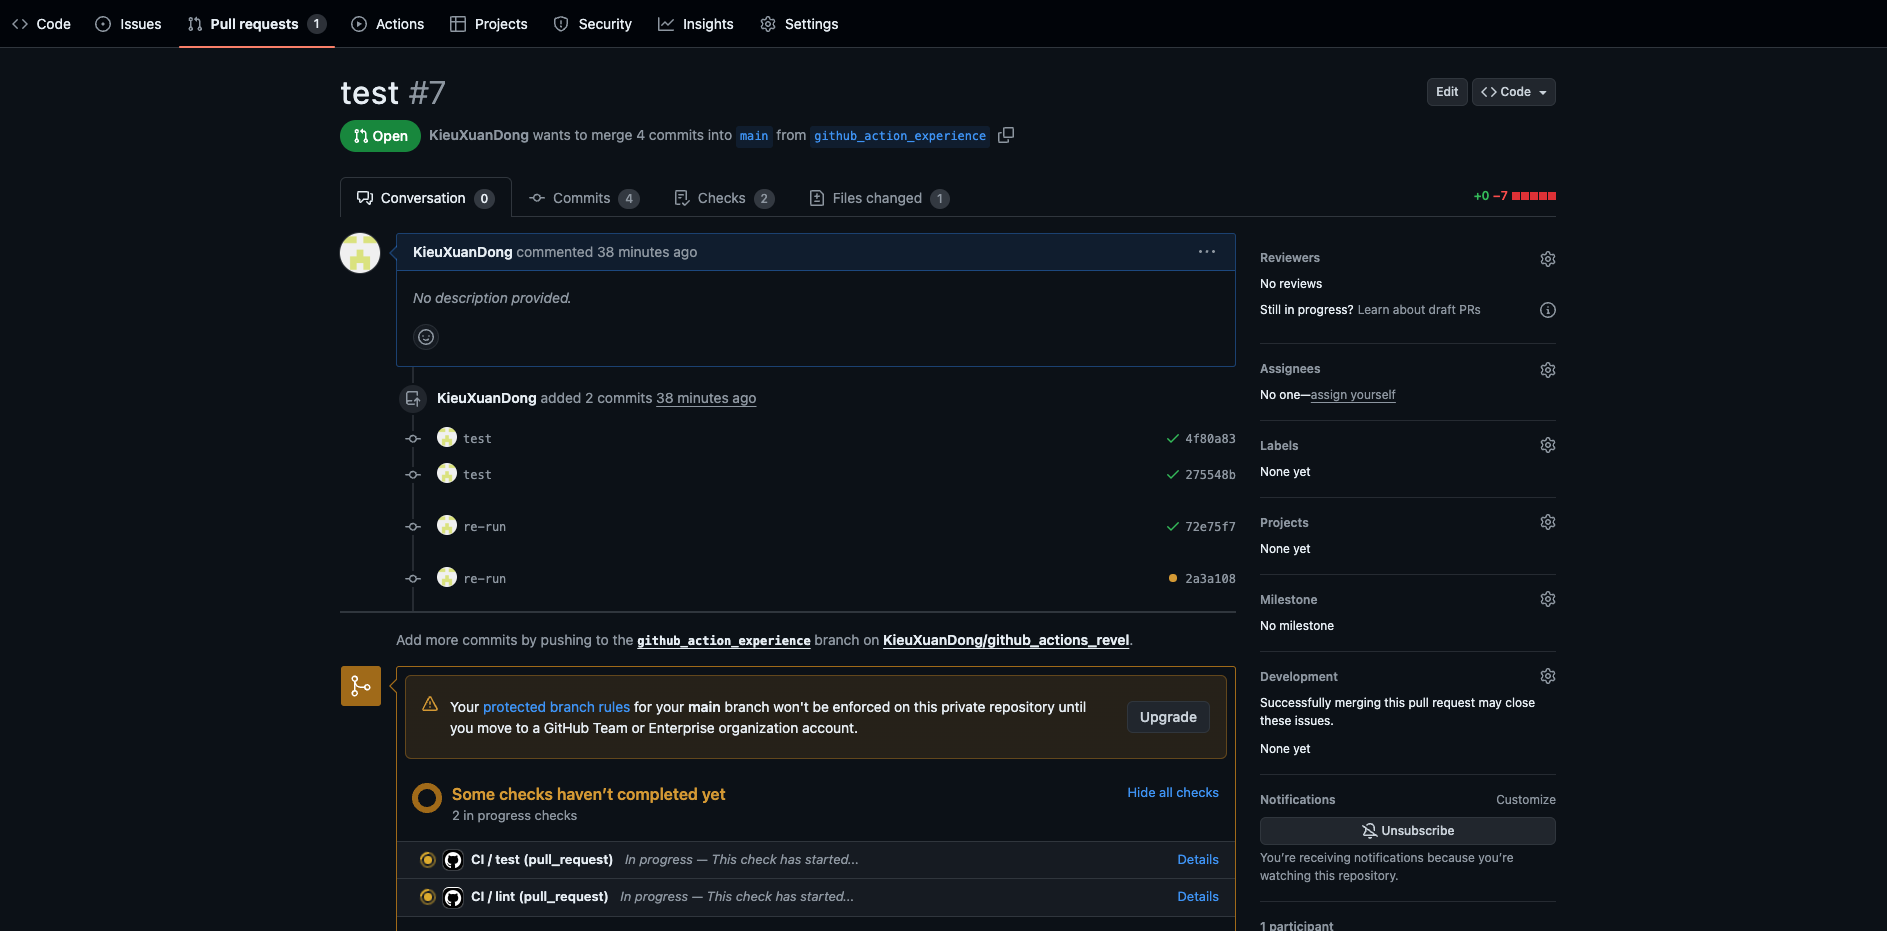The height and width of the screenshot is (931, 1887).
Task: Open the Development gear settings
Action: point(1548,676)
